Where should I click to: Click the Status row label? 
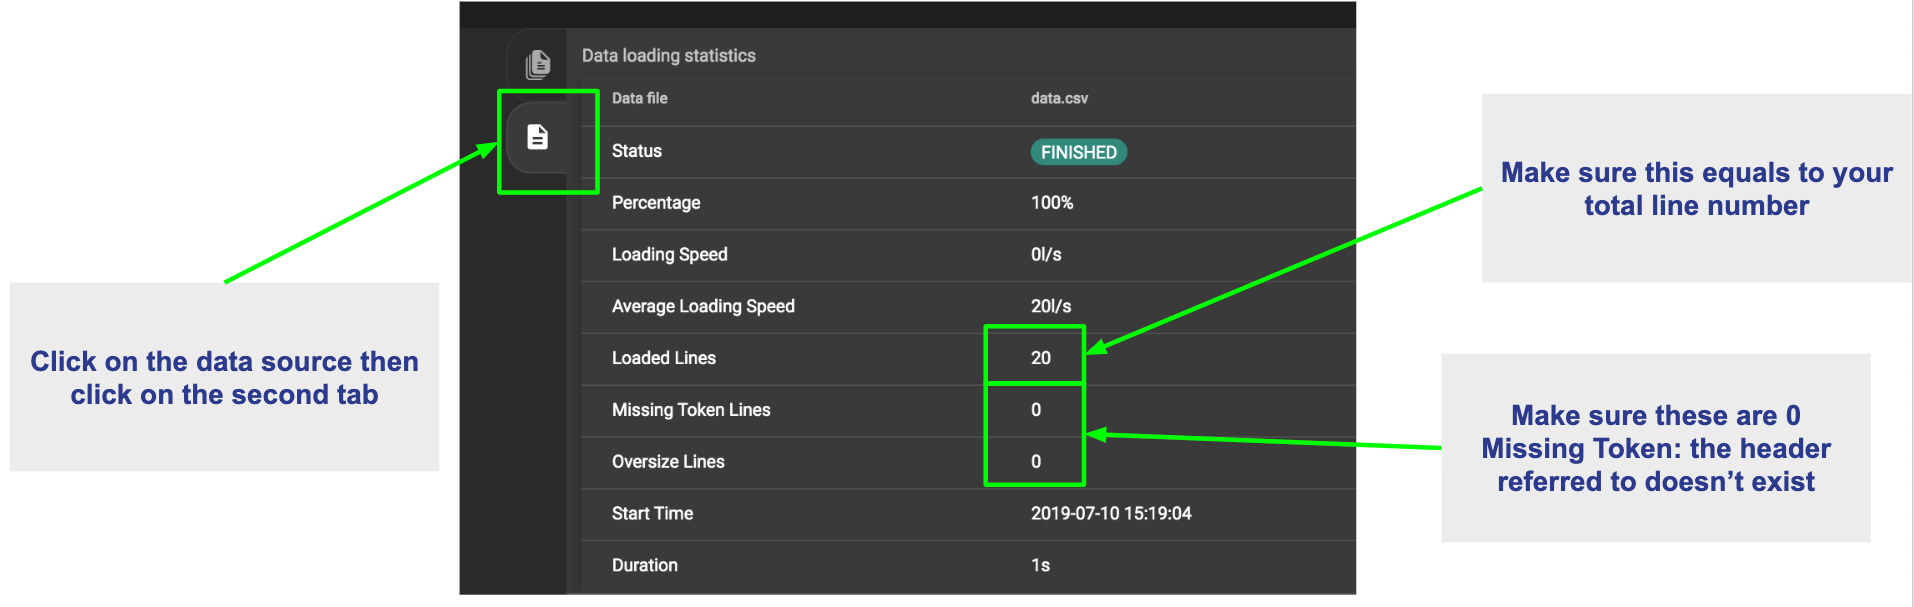click(x=636, y=151)
